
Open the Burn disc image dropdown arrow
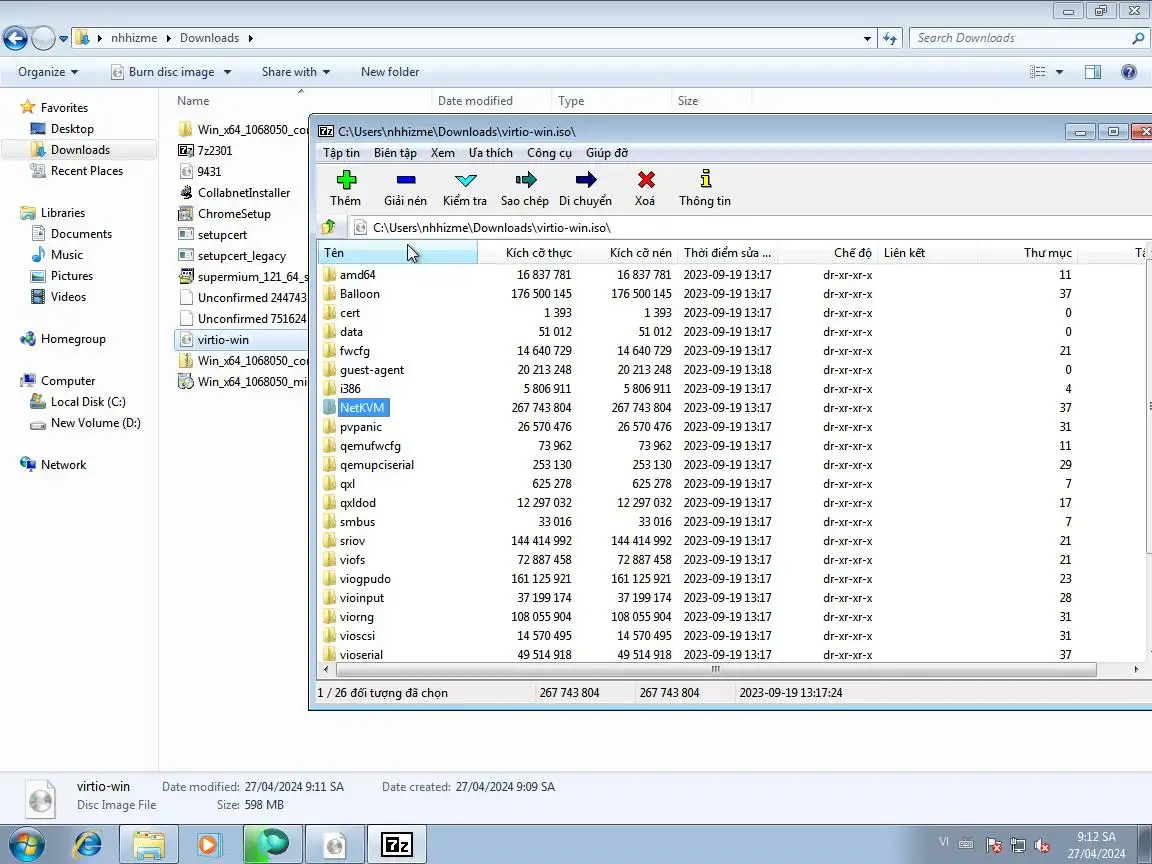[227, 72]
